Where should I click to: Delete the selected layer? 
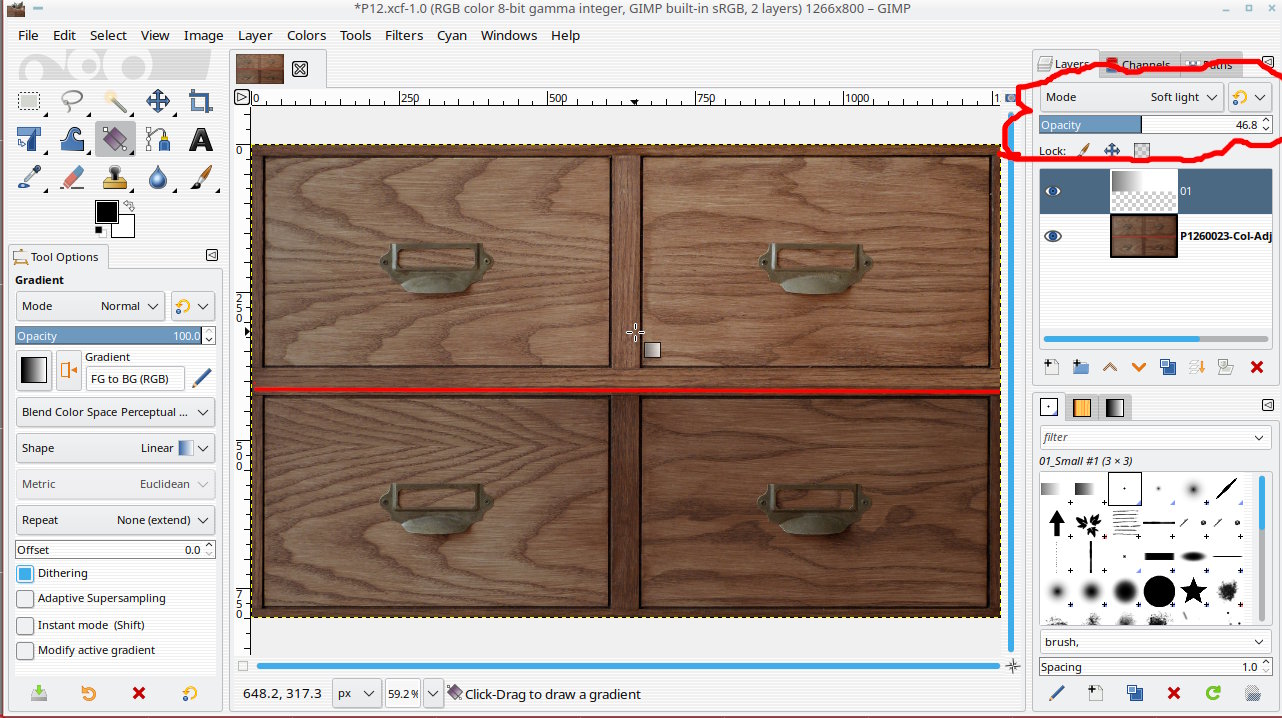click(1257, 367)
